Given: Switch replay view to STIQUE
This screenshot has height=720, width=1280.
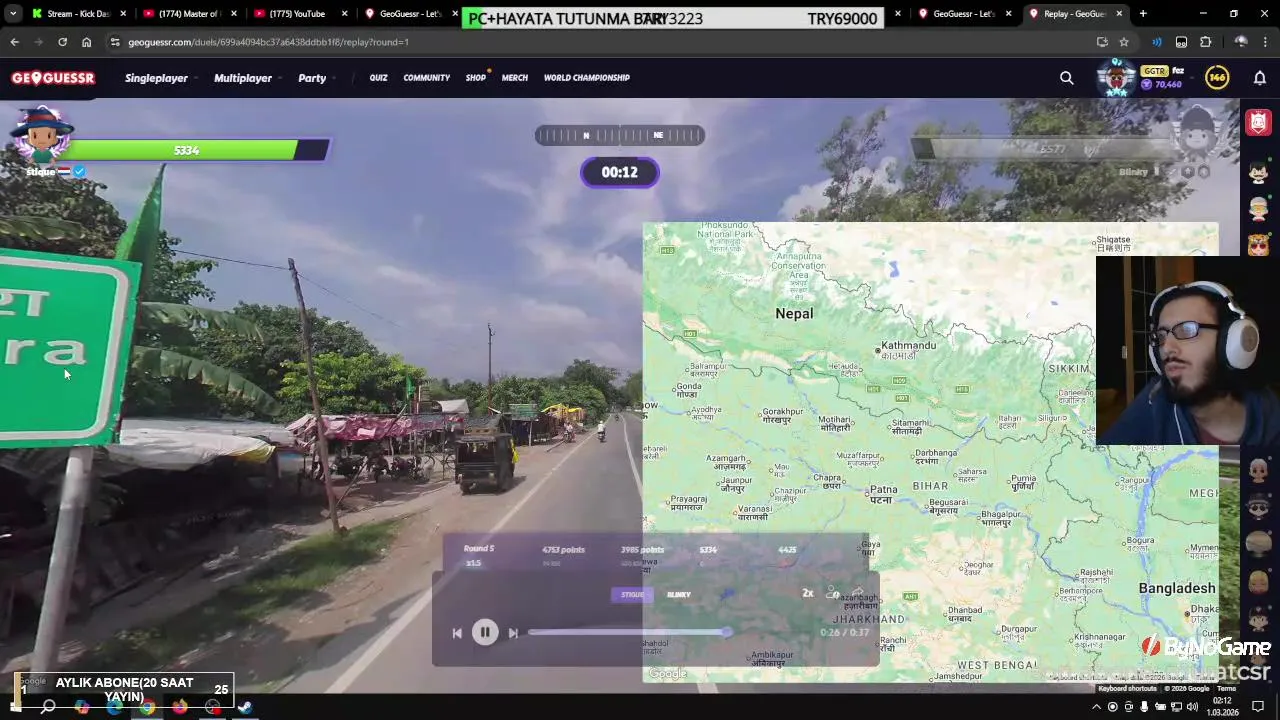Looking at the screenshot, I should coord(633,595).
